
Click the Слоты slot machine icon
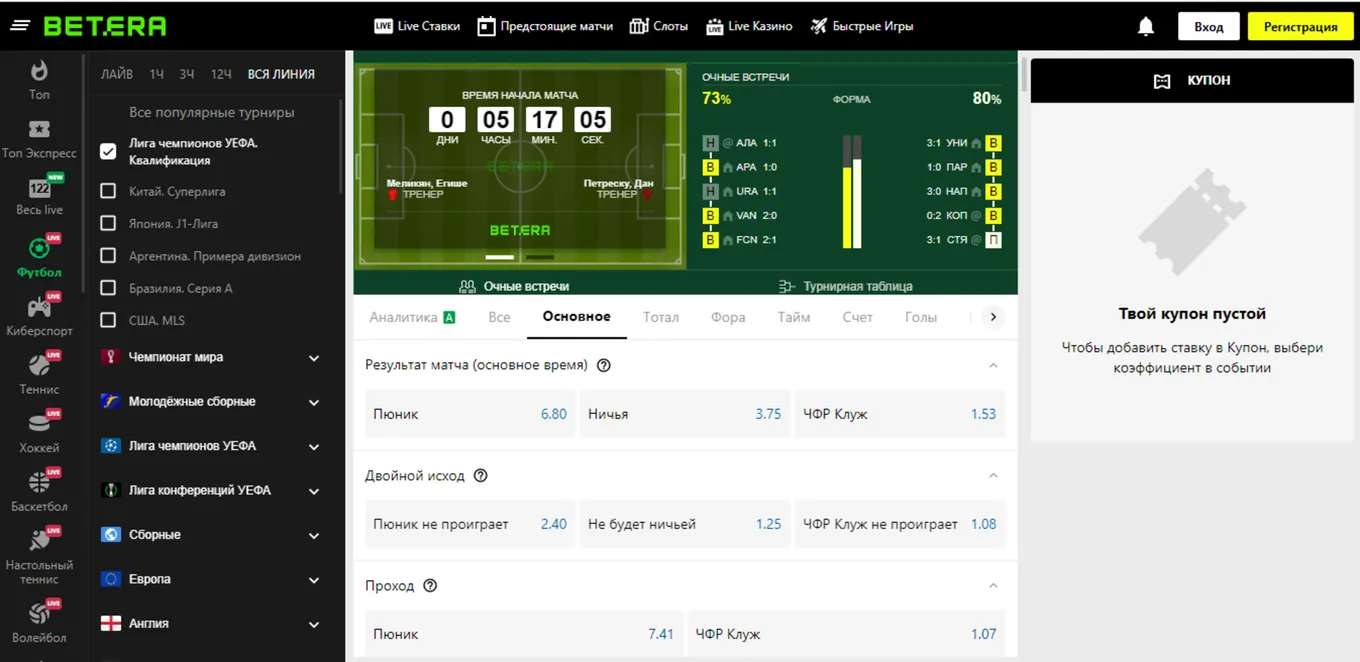tap(639, 26)
